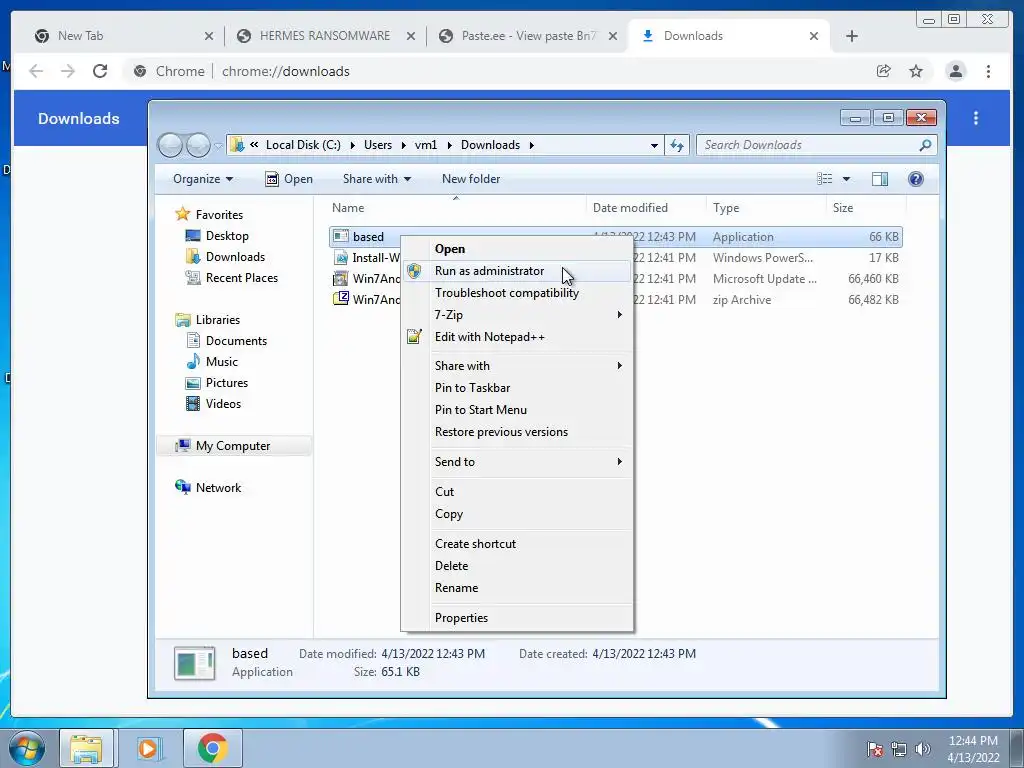Select Pin to Taskbar
Image resolution: width=1024 pixels, height=768 pixels.
pyautogui.click(x=516, y=388)
